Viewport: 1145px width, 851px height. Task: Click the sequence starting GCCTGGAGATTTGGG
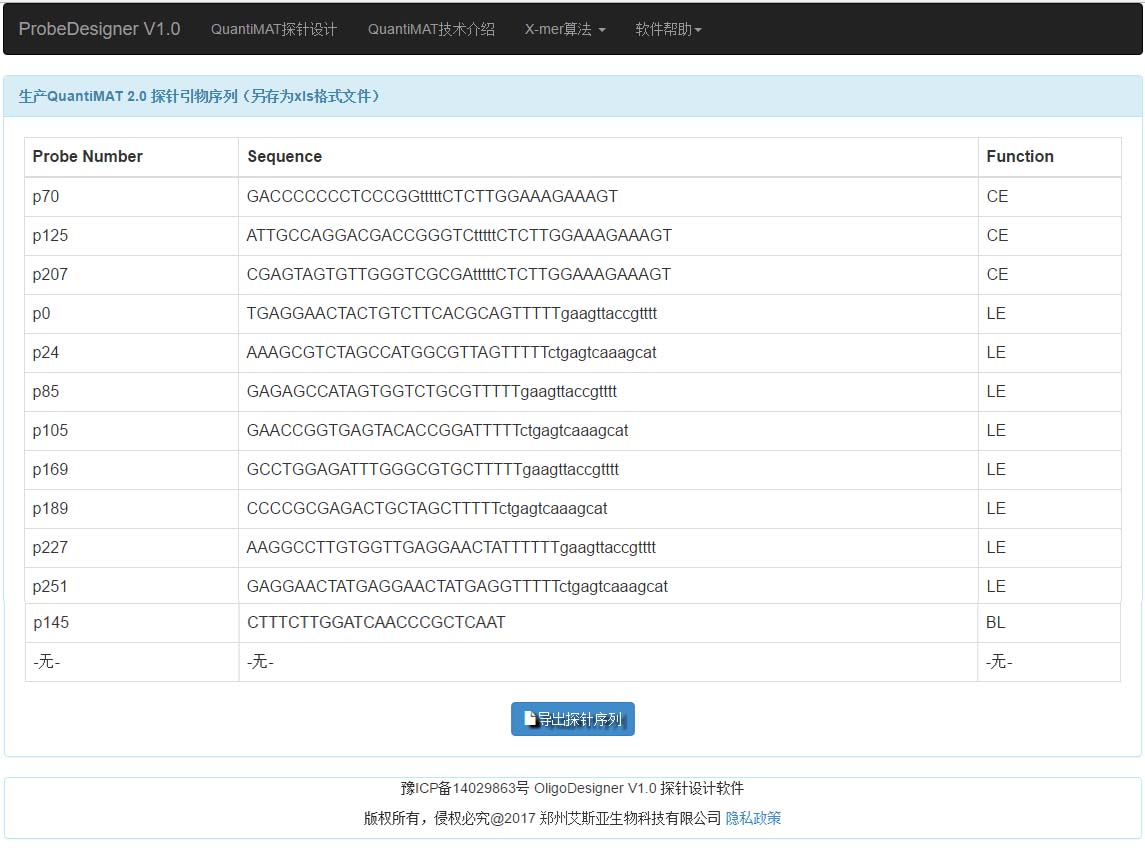click(x=432, y=470)
